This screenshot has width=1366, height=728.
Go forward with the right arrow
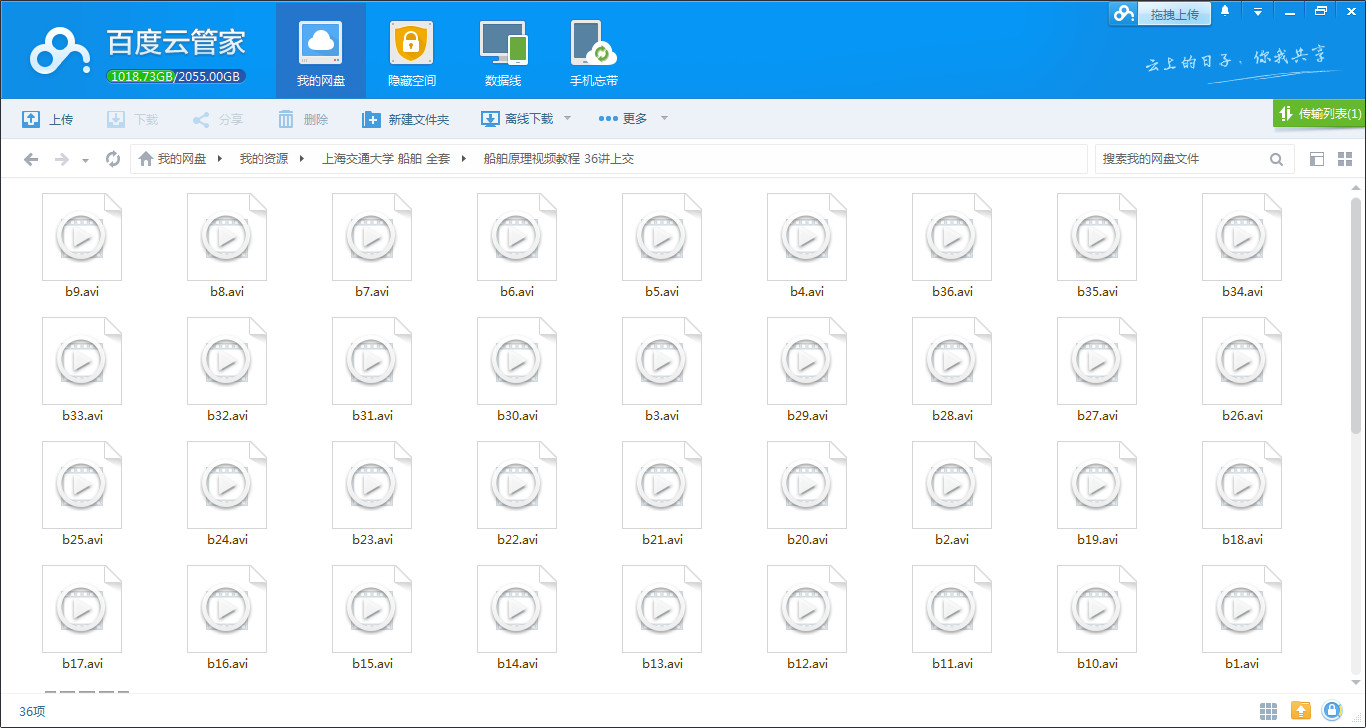61,159
